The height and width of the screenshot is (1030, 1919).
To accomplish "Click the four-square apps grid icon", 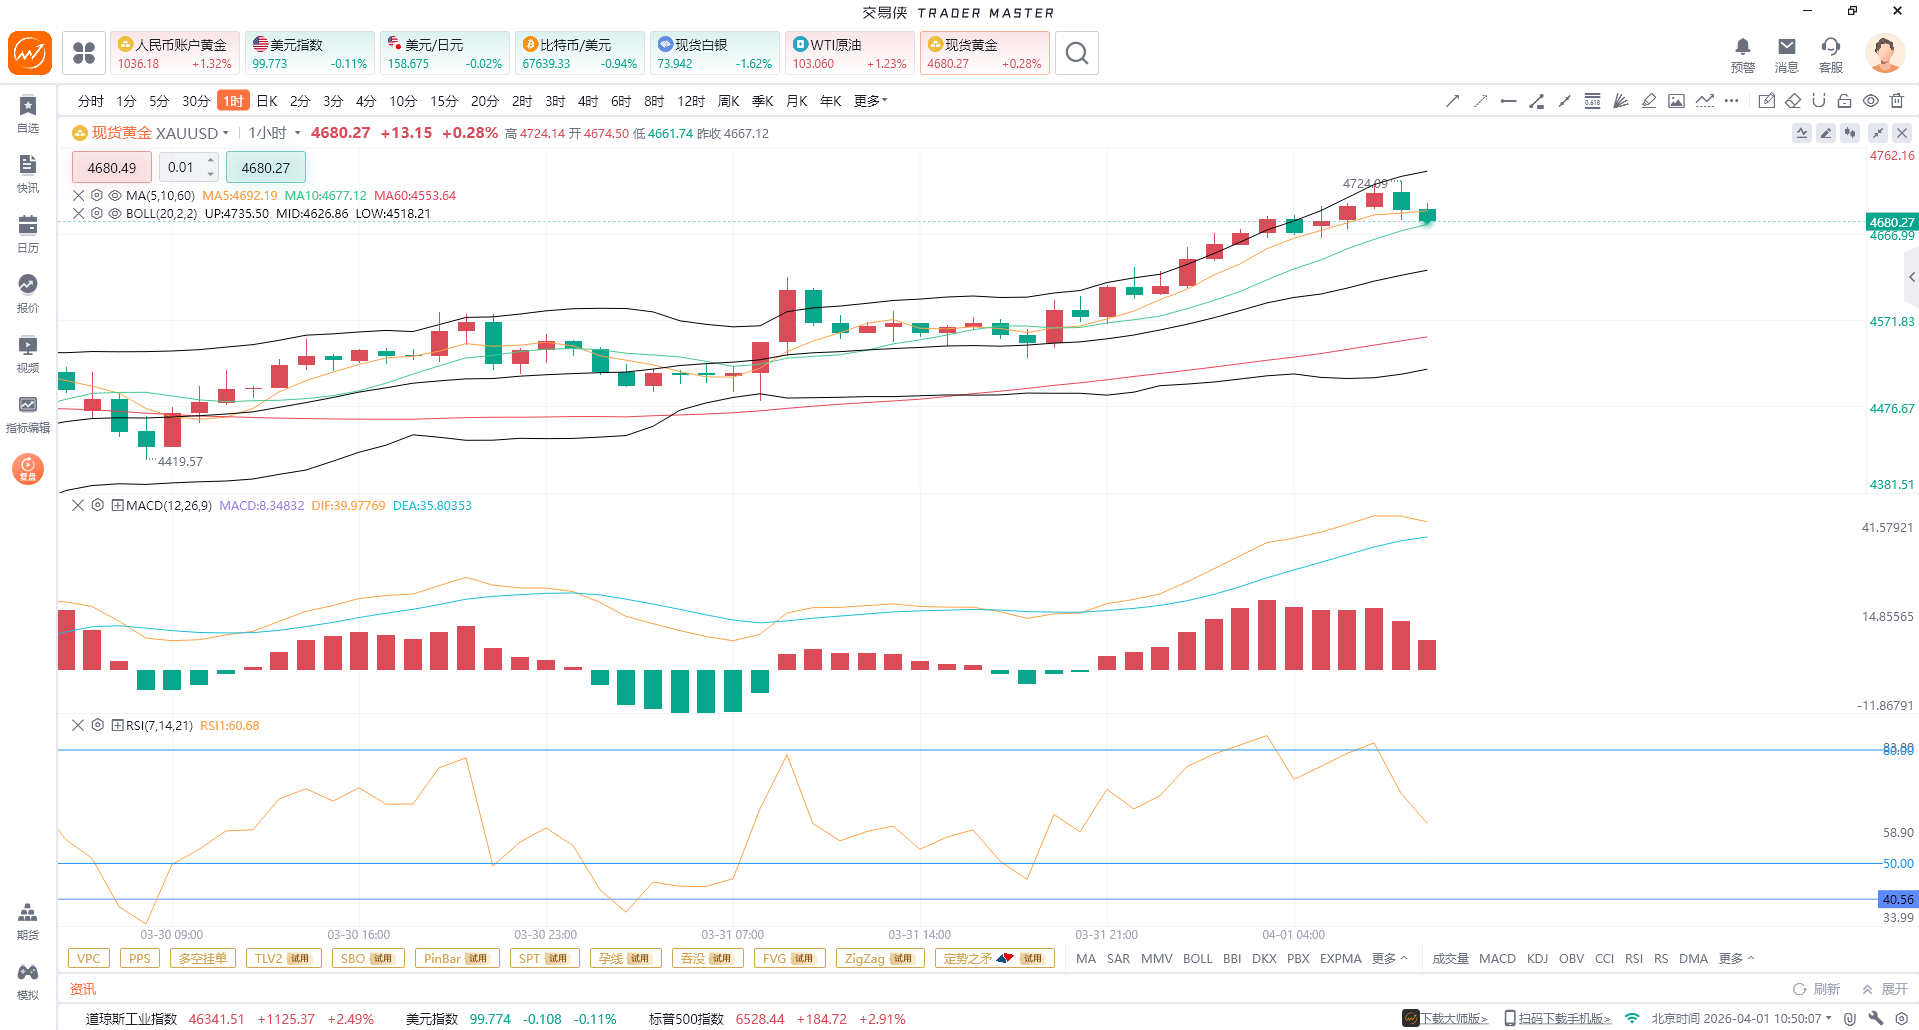I will (x=84, y=53).
